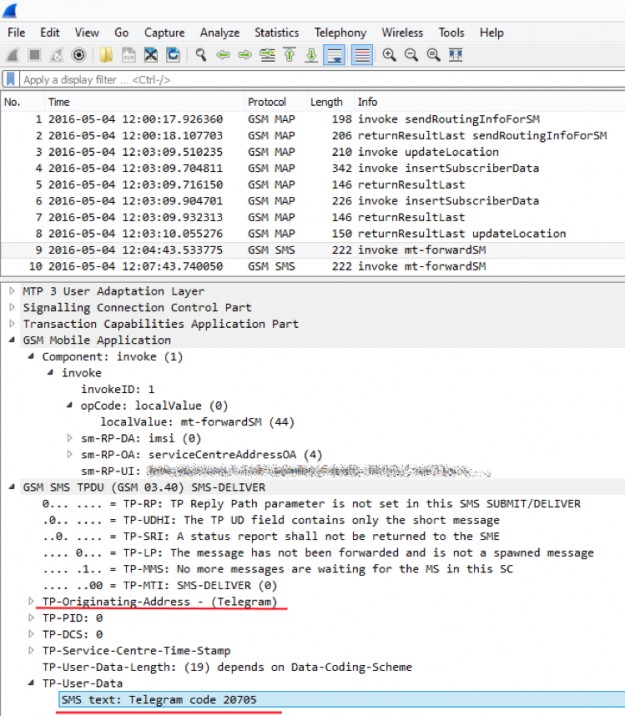The height and width of the screenshot is (716, 625).
Task: Open the Statistics menu
Action: [276, 33]
